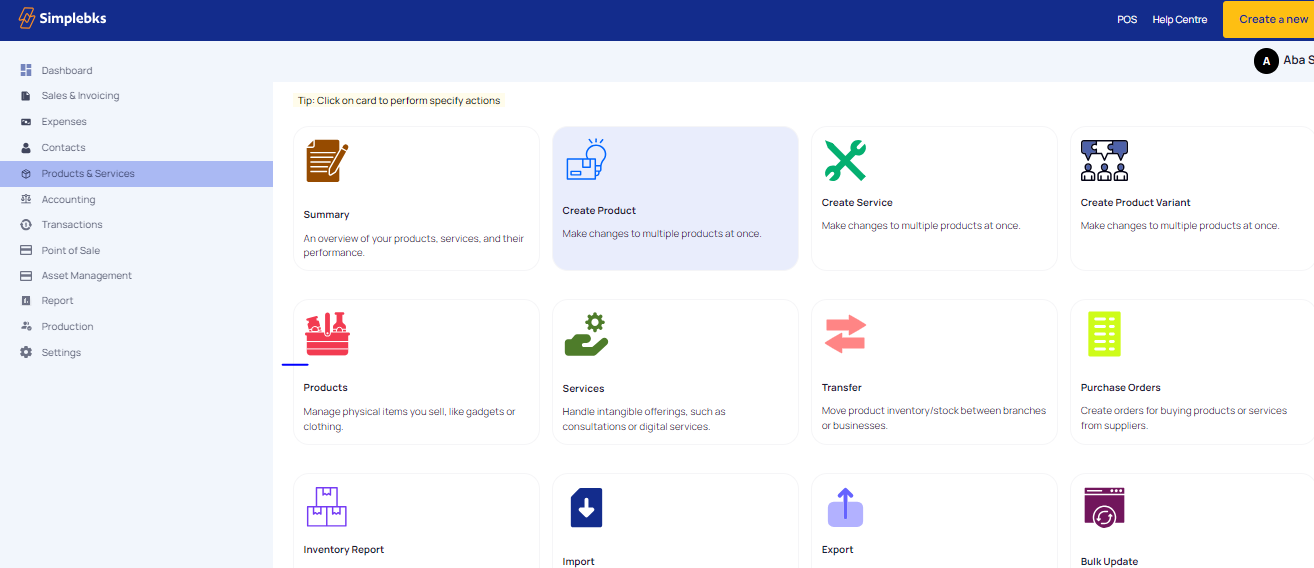
Task: Open Sales & Invoicing menu item
Action: pyautogui.click(x=80, y=96)
